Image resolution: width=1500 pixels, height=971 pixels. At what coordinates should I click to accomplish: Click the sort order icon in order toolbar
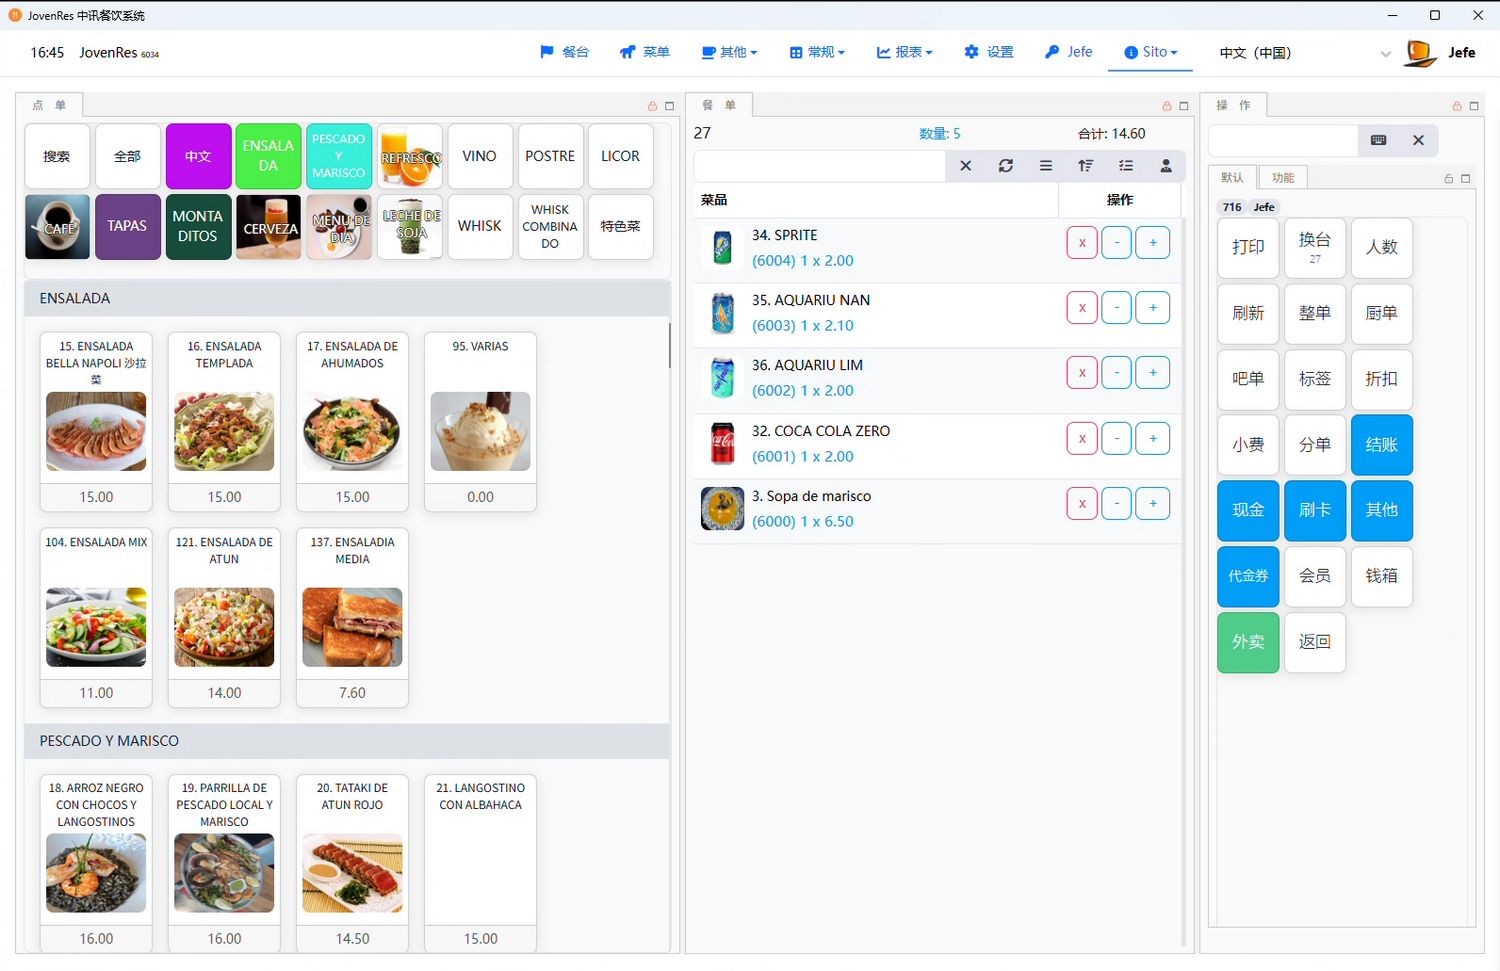pos(1085,166)
